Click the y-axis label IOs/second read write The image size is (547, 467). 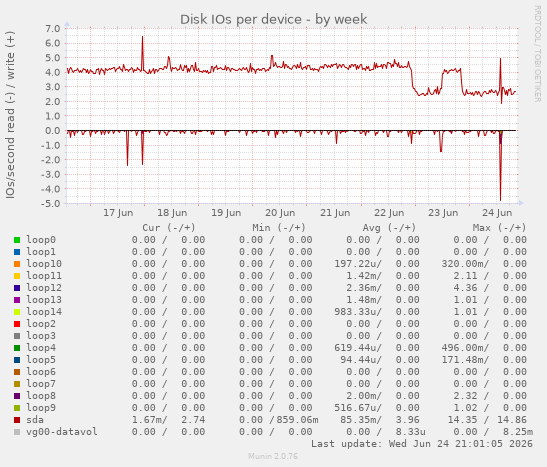tap(10, 115)
